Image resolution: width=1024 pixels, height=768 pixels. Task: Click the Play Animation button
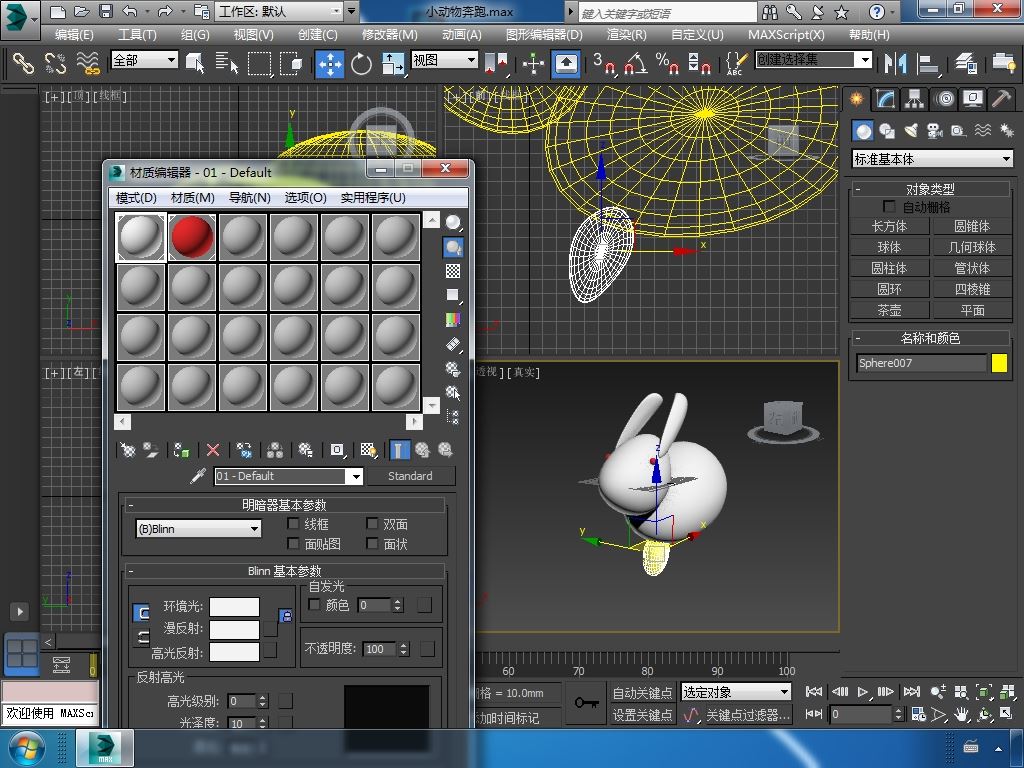tap(863, 691)
